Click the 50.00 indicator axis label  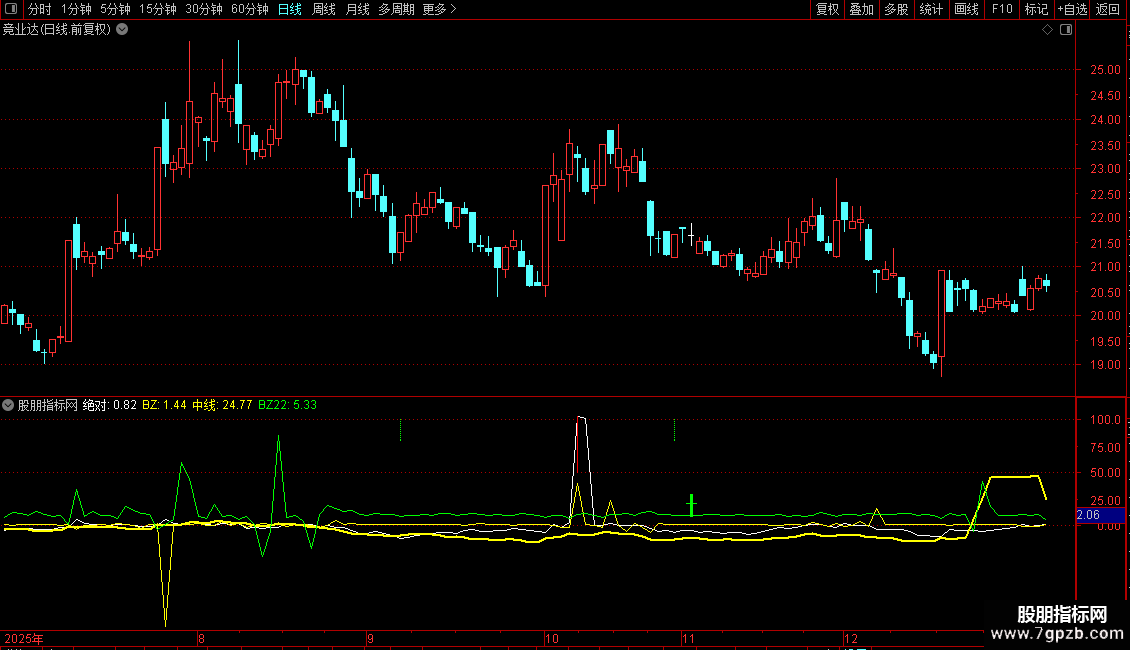click(x=1105, y=473)
